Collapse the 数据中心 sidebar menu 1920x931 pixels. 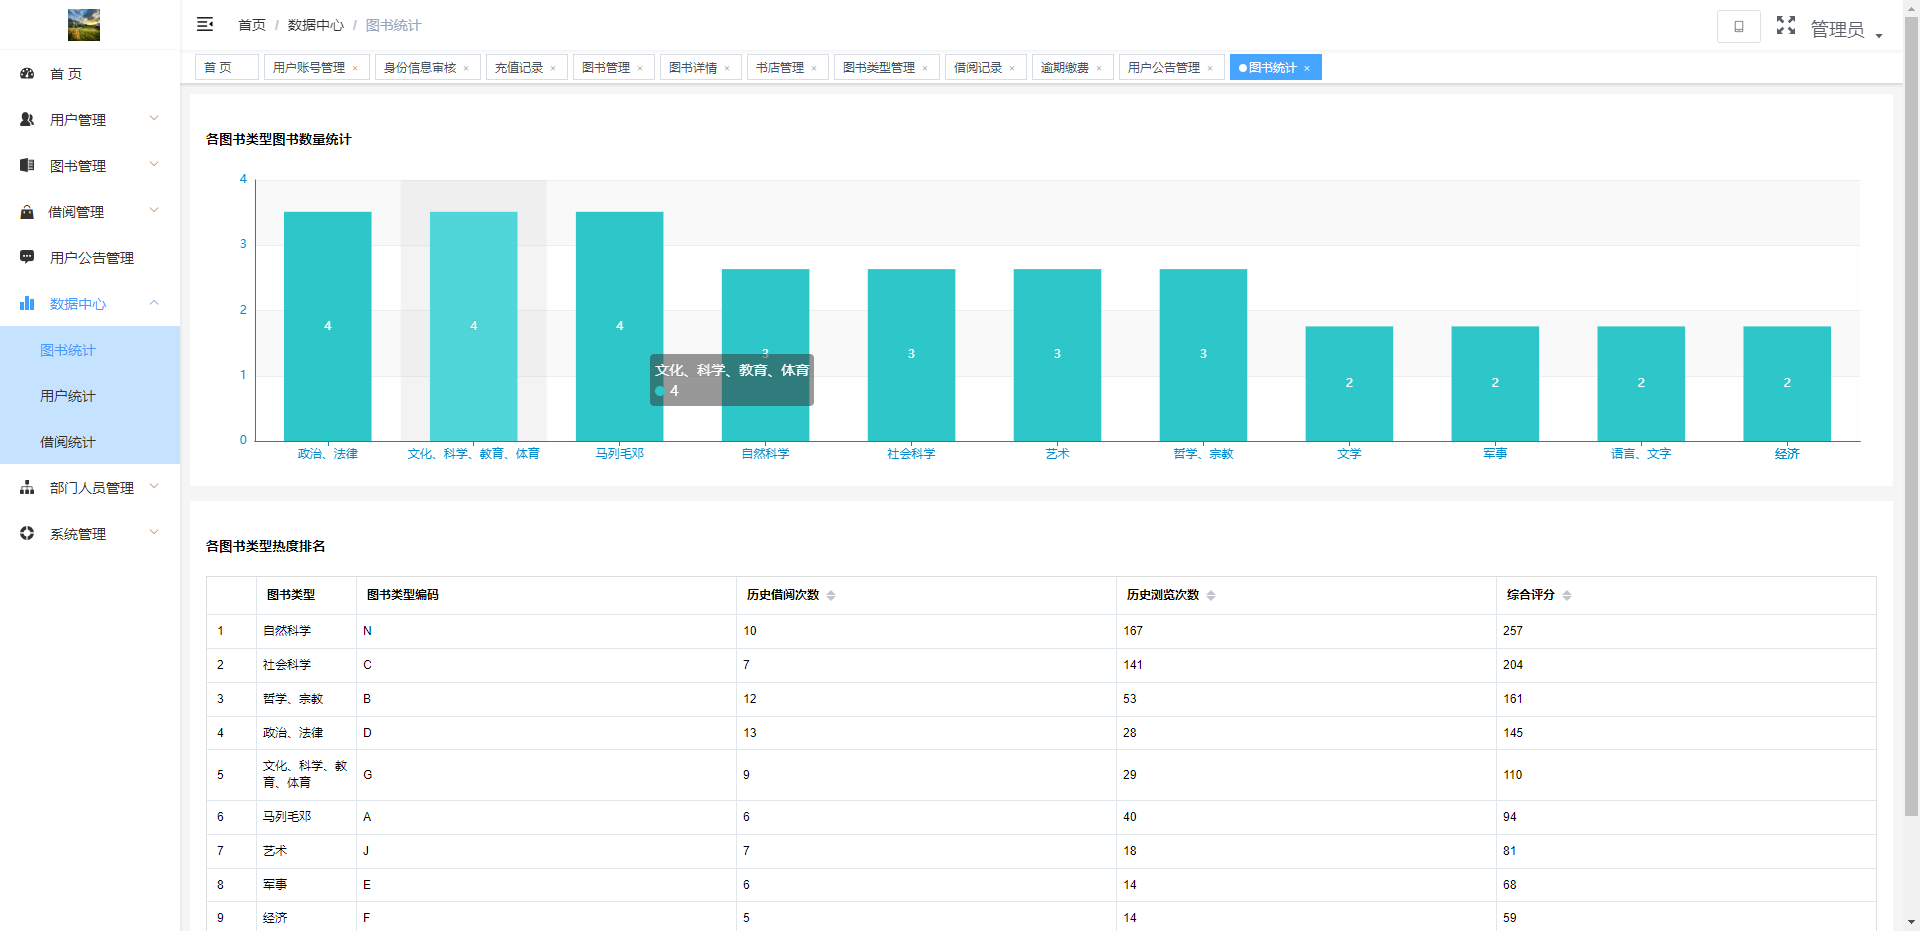pos(90,304)
